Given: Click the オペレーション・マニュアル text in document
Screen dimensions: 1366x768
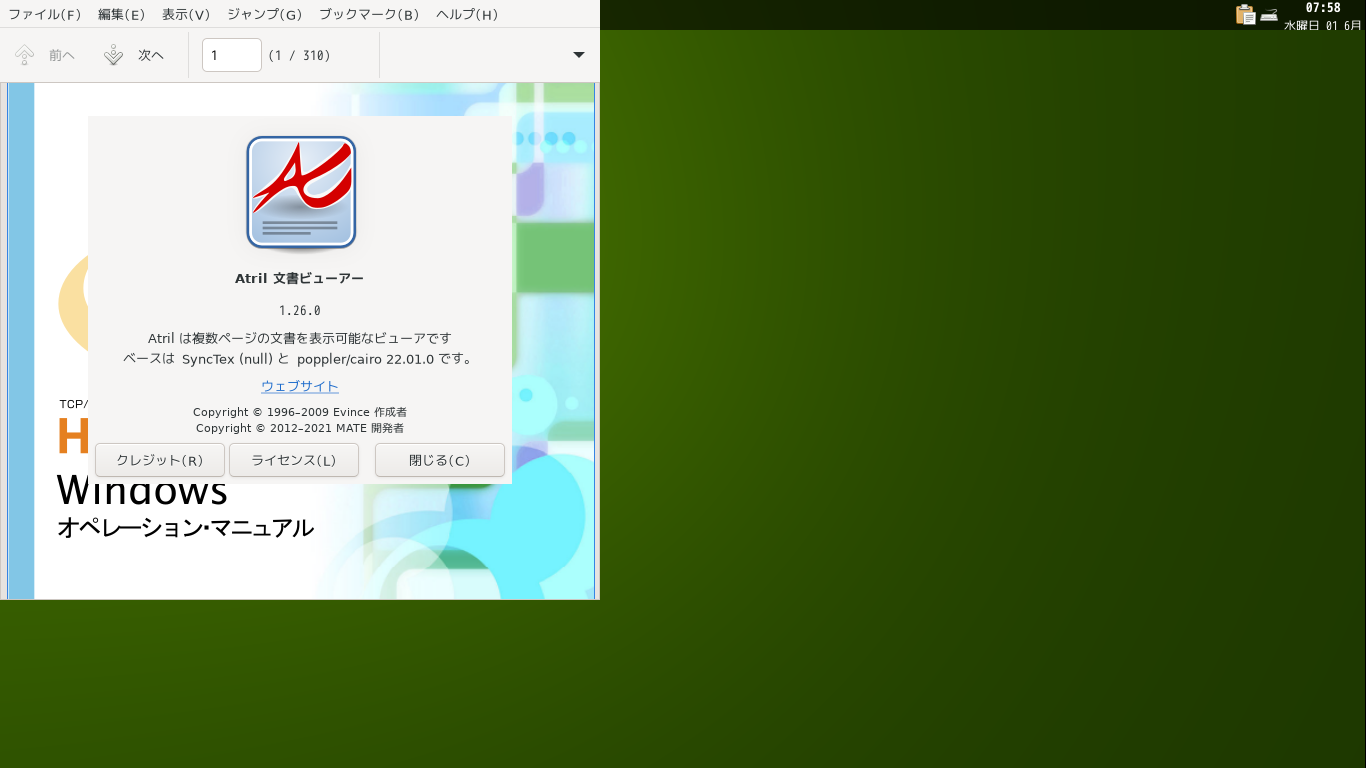Looking at the screenshot, I should pyautogui.click(x=185, y=528).
